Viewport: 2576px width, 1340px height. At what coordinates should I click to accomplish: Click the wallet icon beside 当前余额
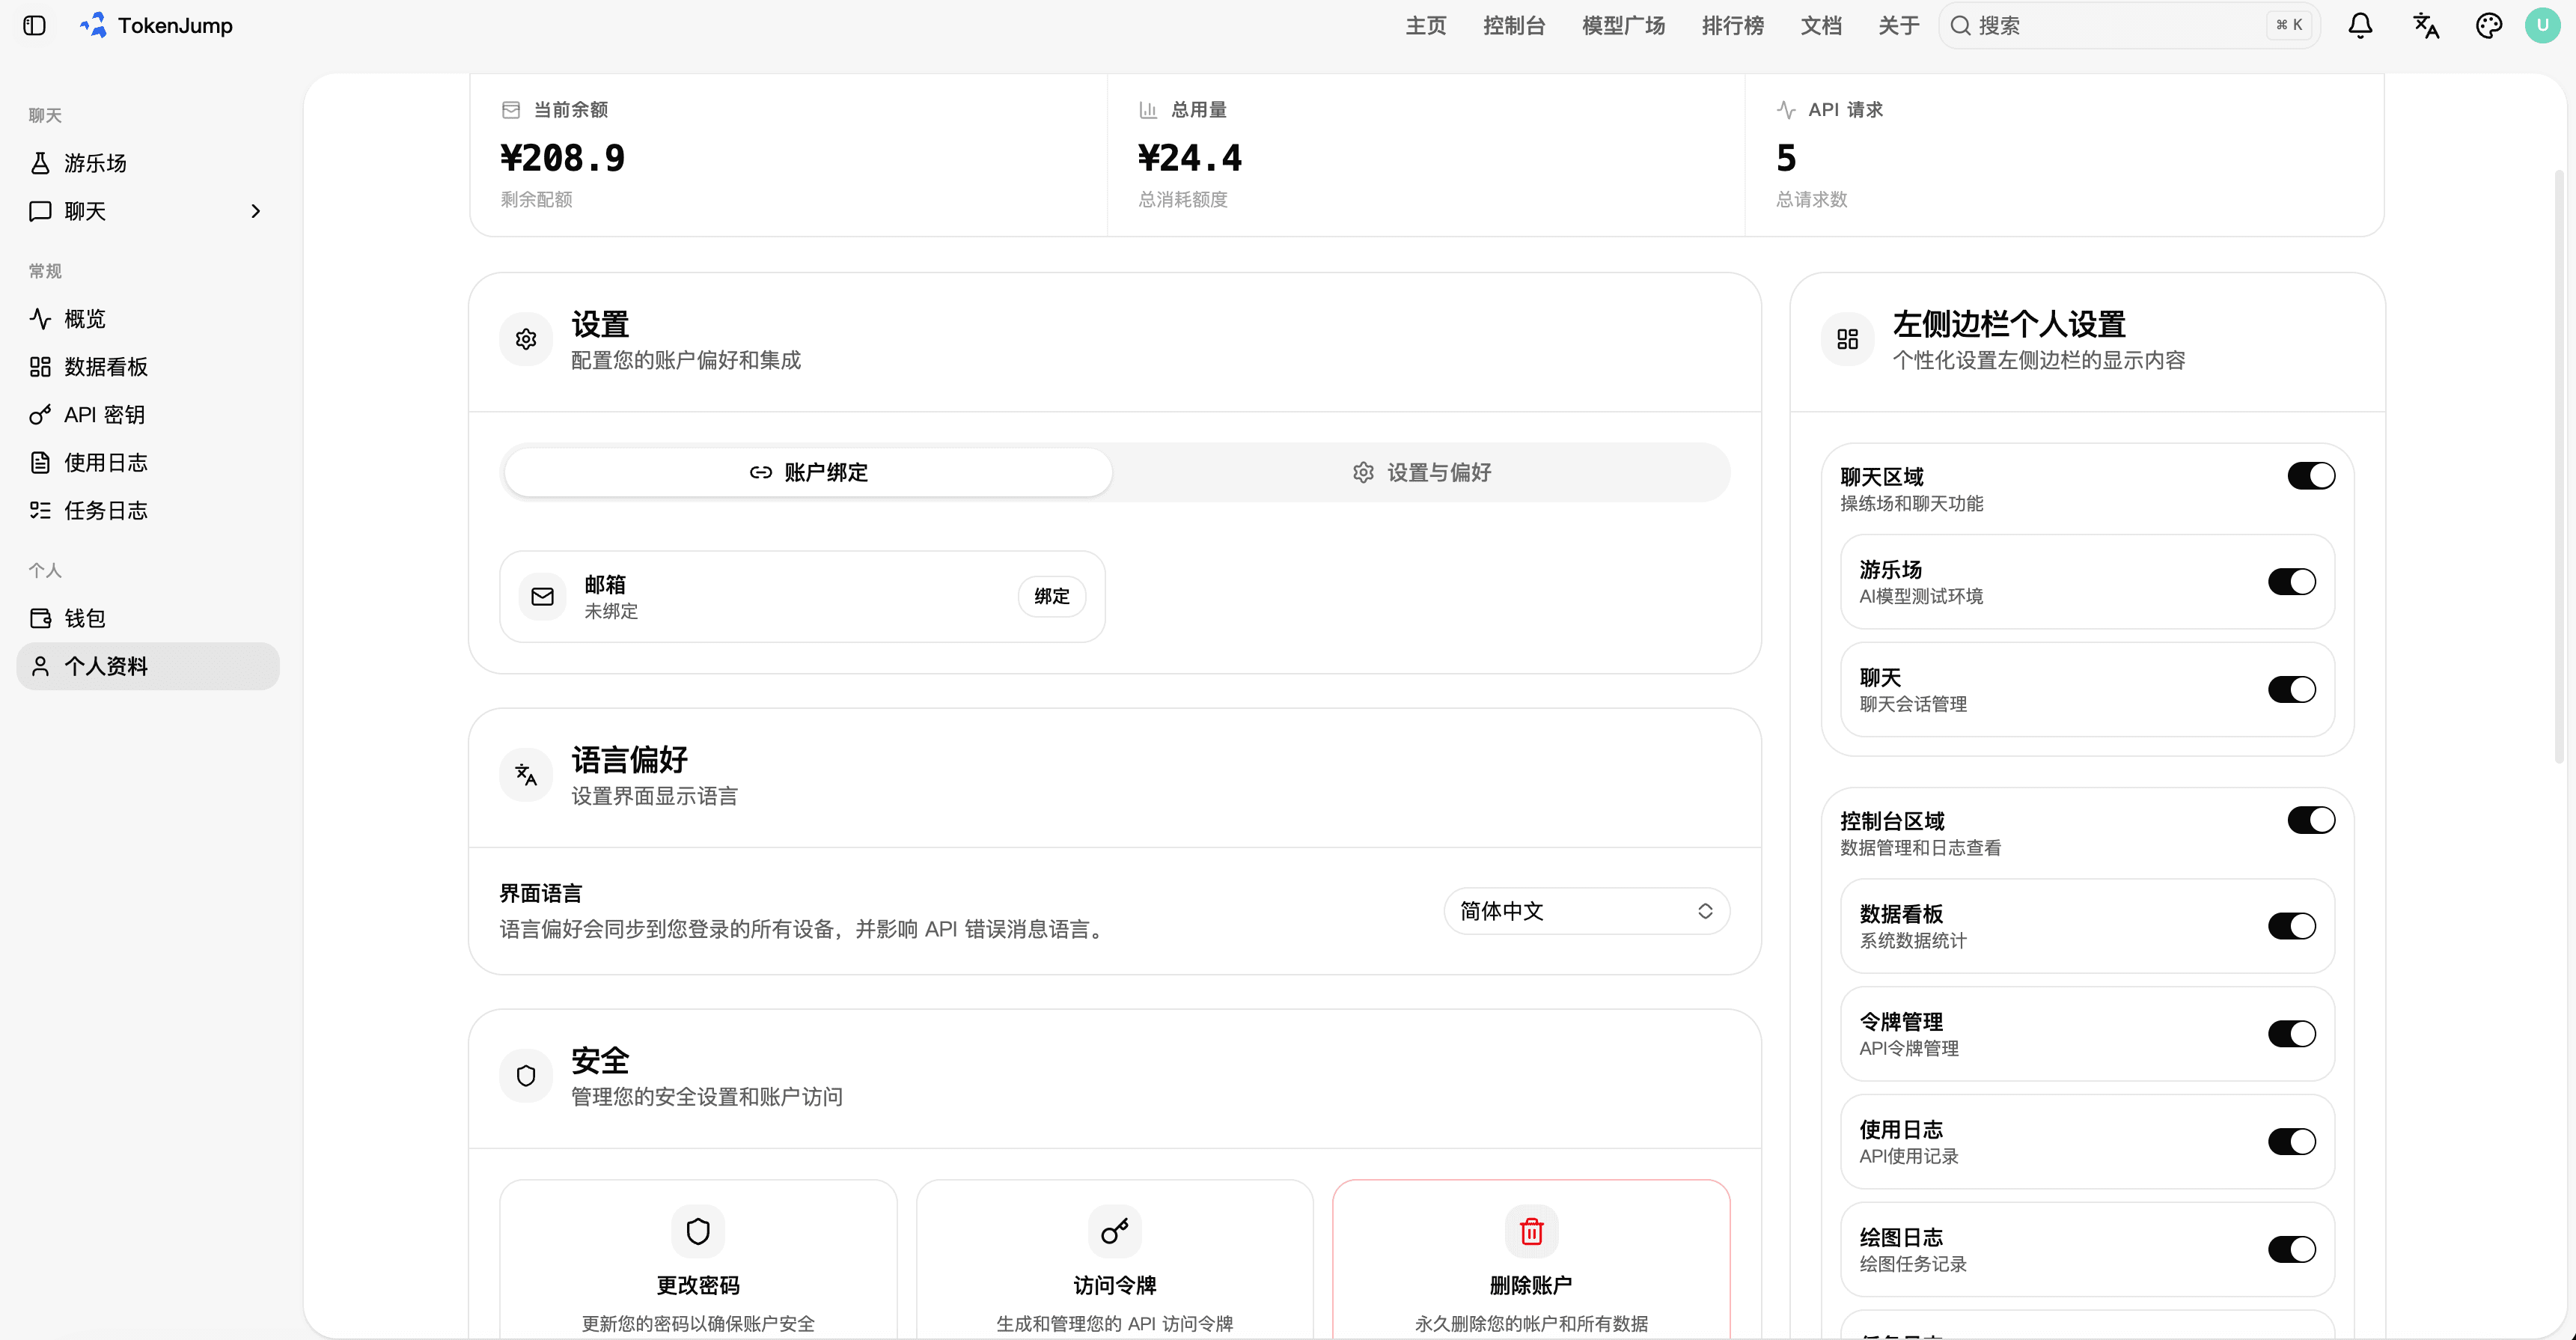[x=511, y=110]
